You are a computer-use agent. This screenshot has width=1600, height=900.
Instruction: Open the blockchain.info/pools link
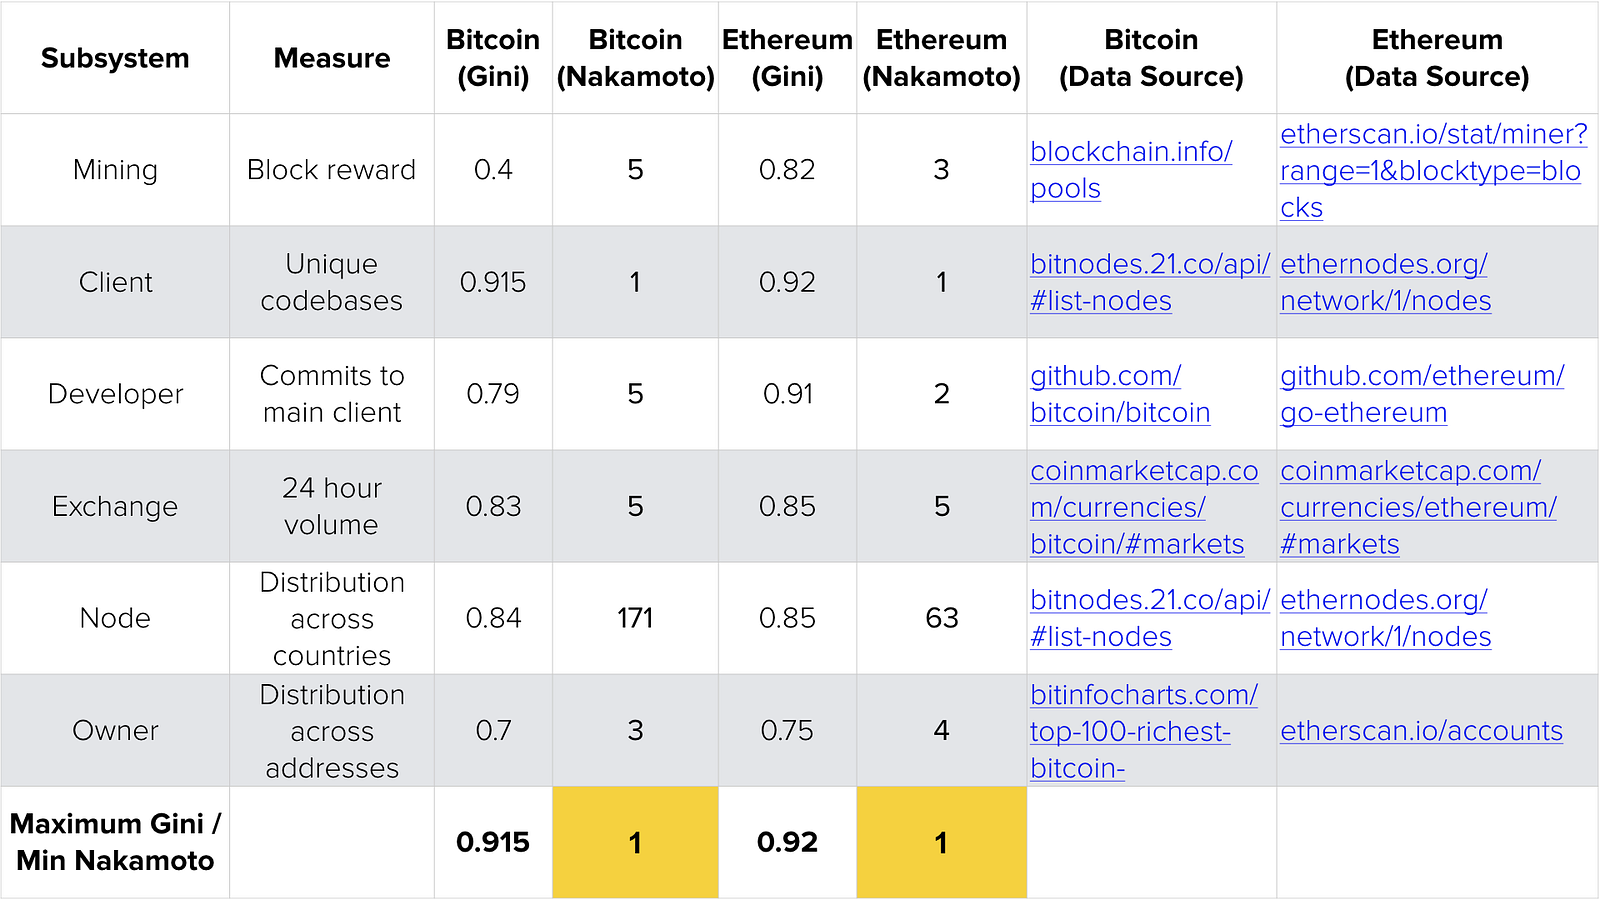[1130, 152]
